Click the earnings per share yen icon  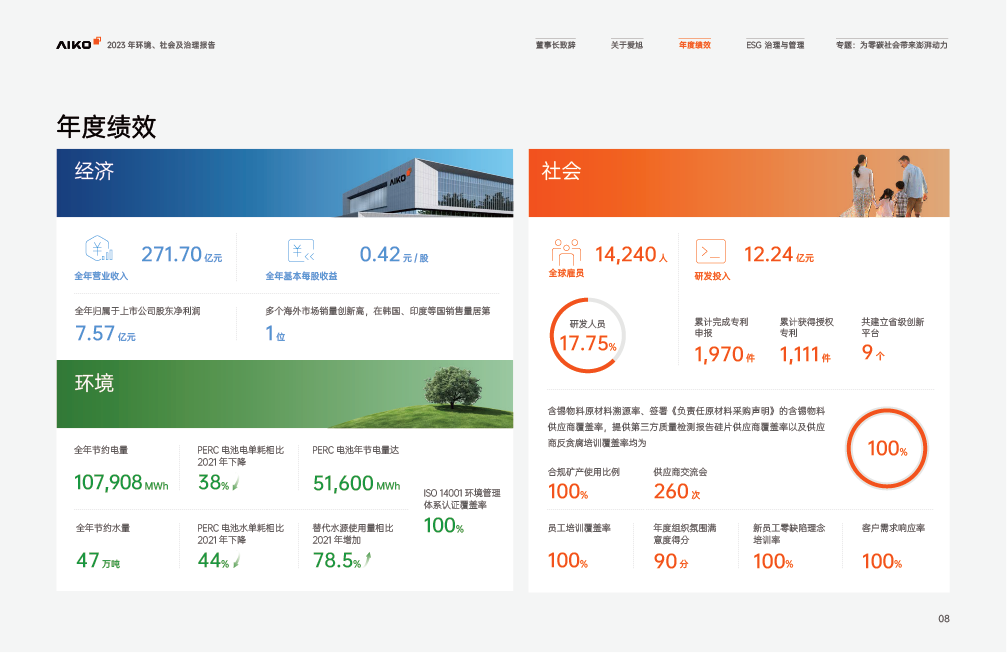[300, 251]
